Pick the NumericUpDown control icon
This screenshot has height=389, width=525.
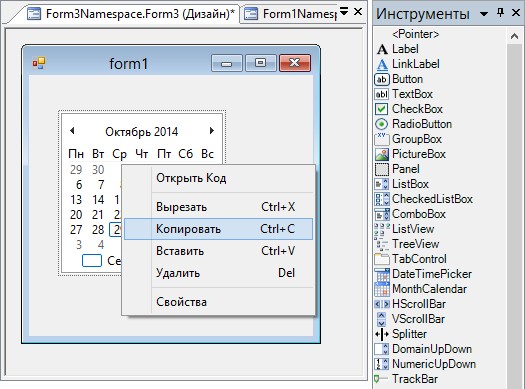382,364
